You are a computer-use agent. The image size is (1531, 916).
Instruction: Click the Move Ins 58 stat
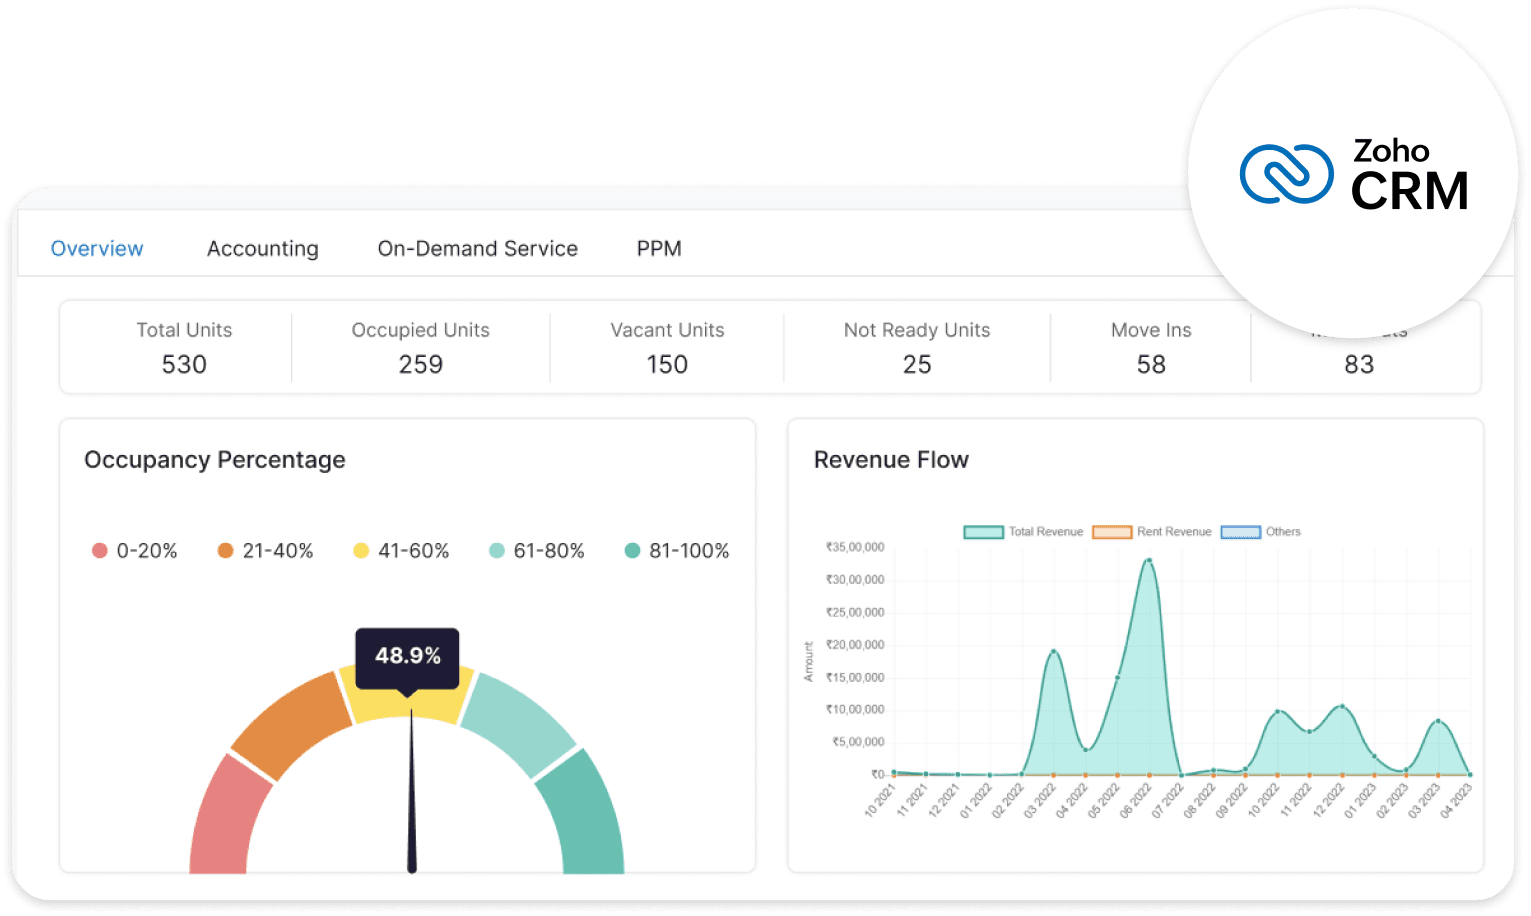tap(1151, 364)
